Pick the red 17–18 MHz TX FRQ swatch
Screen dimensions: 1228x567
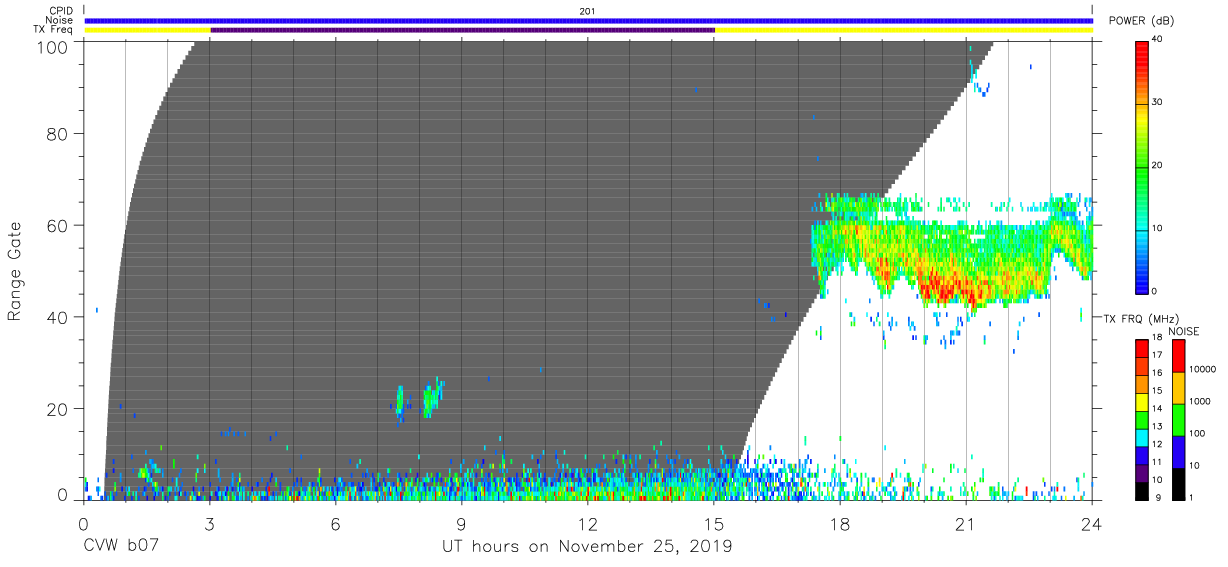[1142, 348]
